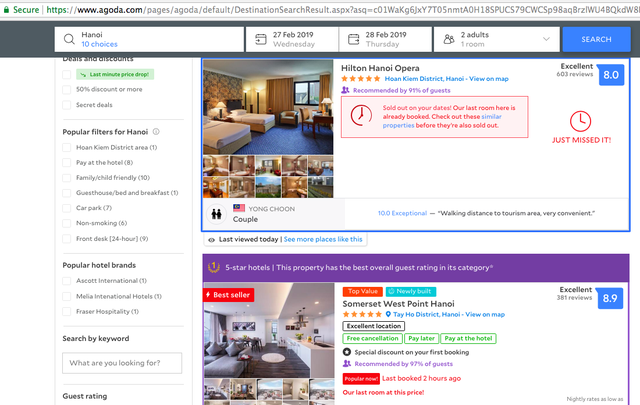Click Somerset Recommended by 97% of guests
The image size is (640, 405).
403,364
